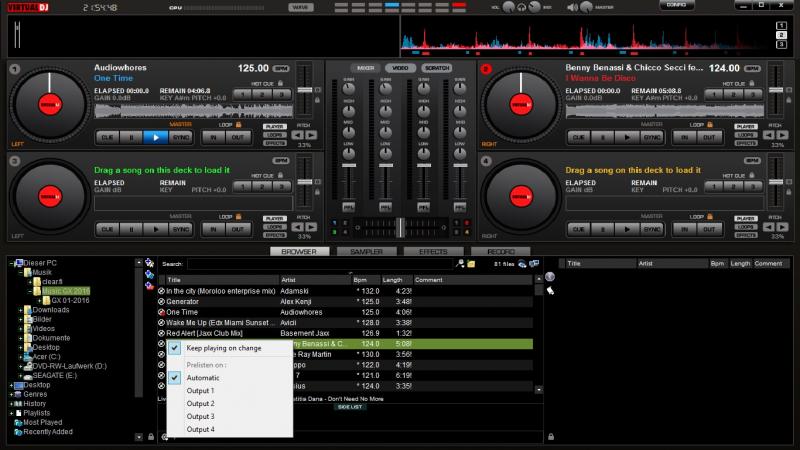
Task: Pause deck 1 playback
Action: [132, 137]
